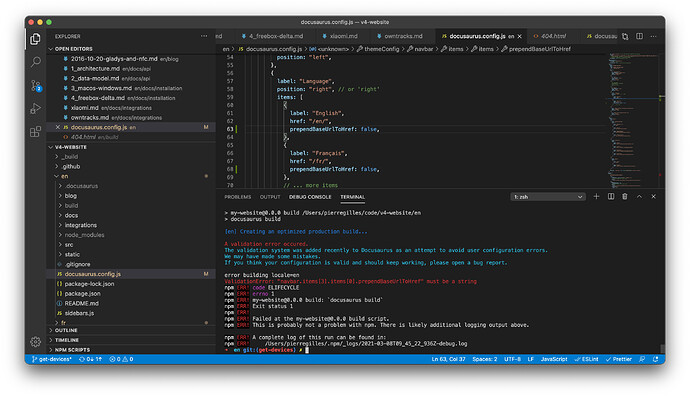Open Source Control view in activity bar
Screen dimensions: 690x397
point(36,85)
